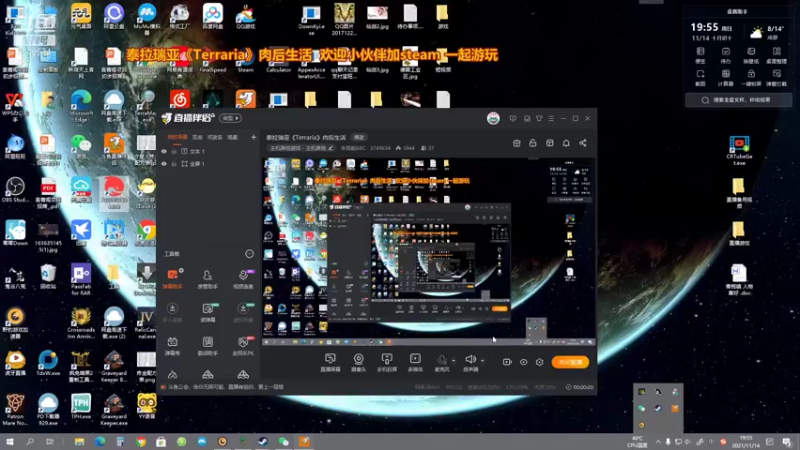Click the taskbar clock
This screenshot has height=450, width=800.
(x=746, y=442)
